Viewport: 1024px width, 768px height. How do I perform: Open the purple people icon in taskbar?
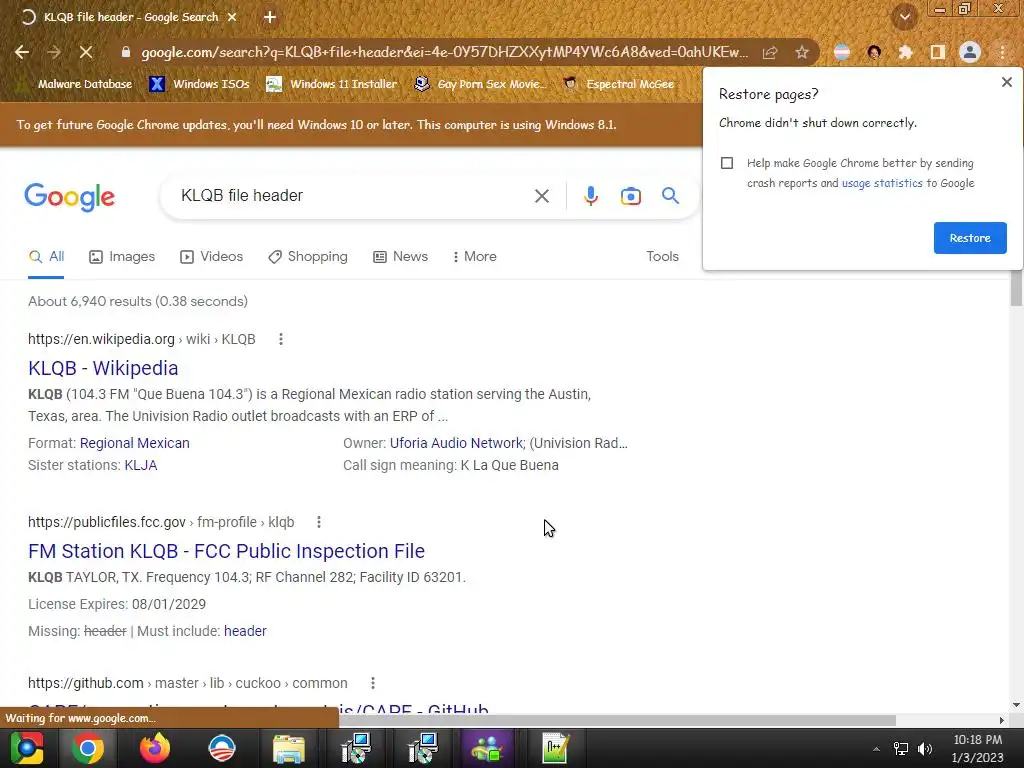click(x=487, y=748)
